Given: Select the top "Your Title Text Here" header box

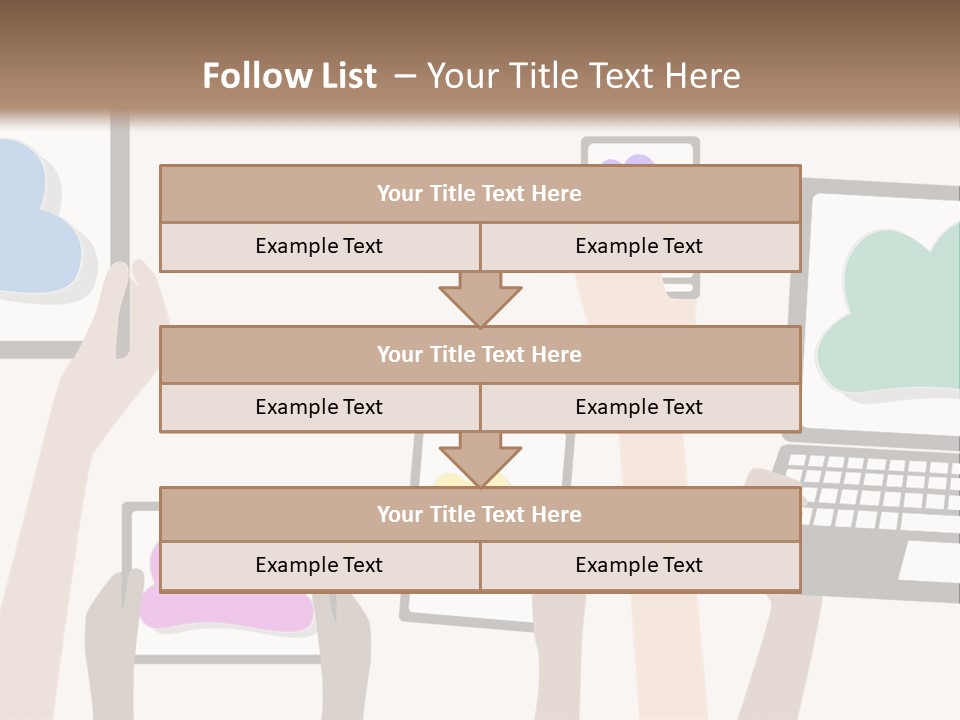Looking at the screenshot, I should [x=479, y=194].
